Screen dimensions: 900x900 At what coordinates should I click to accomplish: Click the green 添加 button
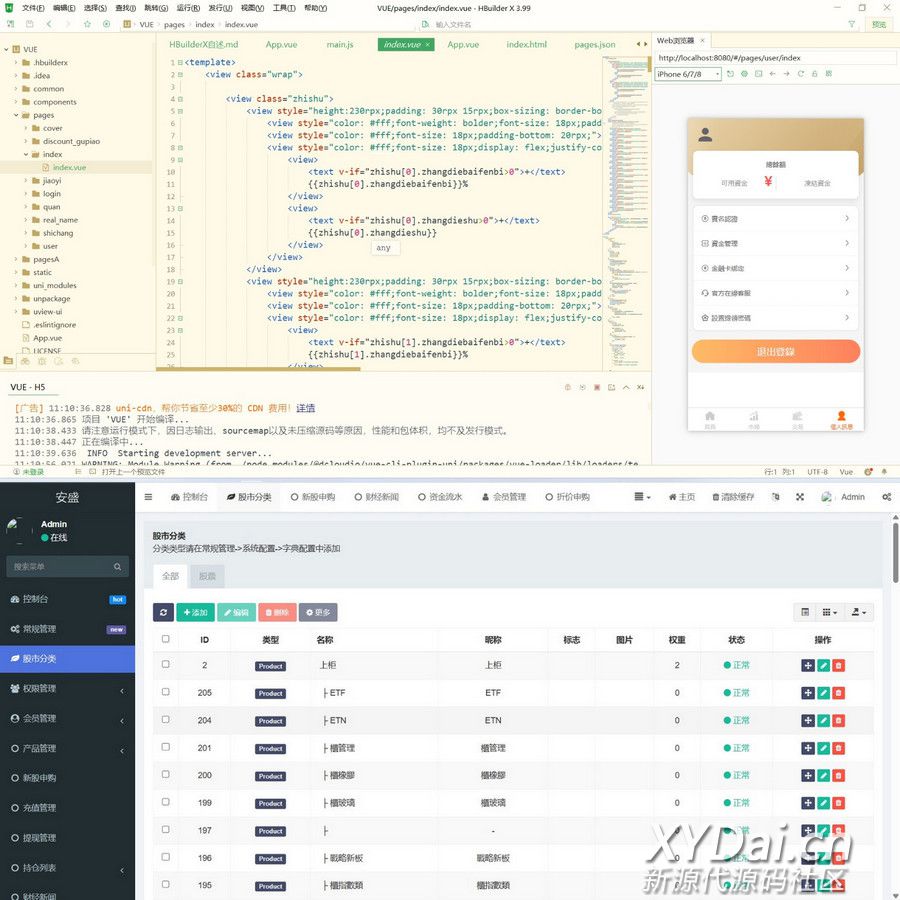coord(195,612)
